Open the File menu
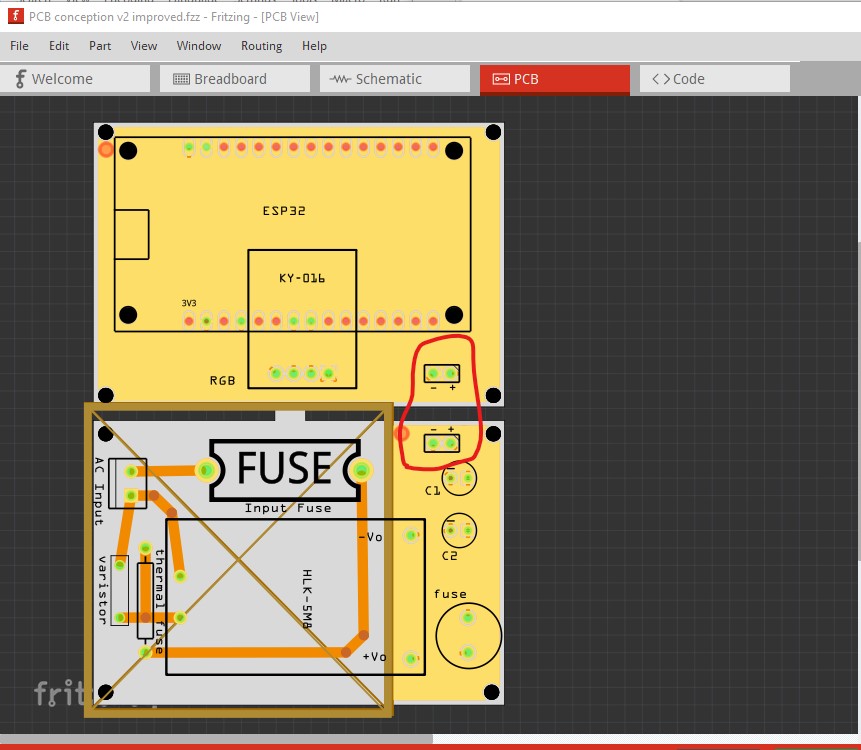The image size is (861, 750). click(x=19, y=46)
